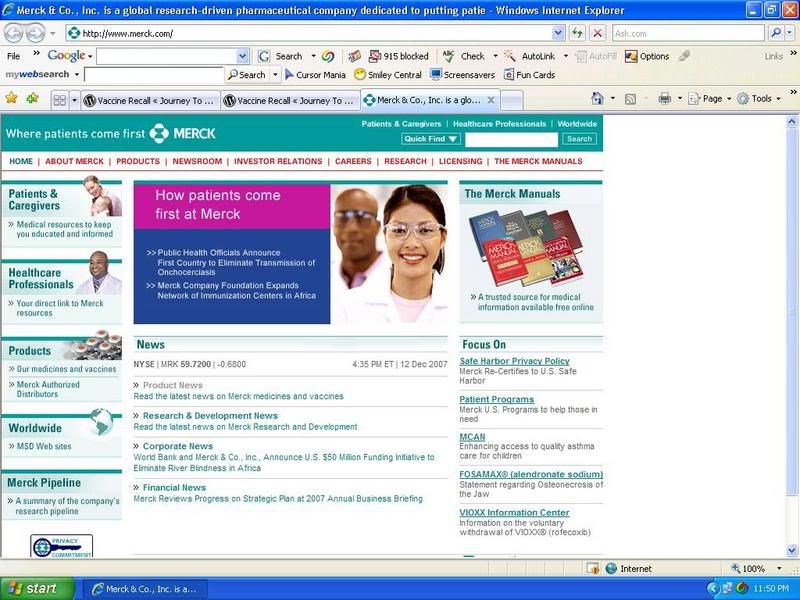Open the tab list dropdown arrow beside Quick Tabs
Image resolution: width=800 pixels, height=600 pixels.
[x=74, y=100]
